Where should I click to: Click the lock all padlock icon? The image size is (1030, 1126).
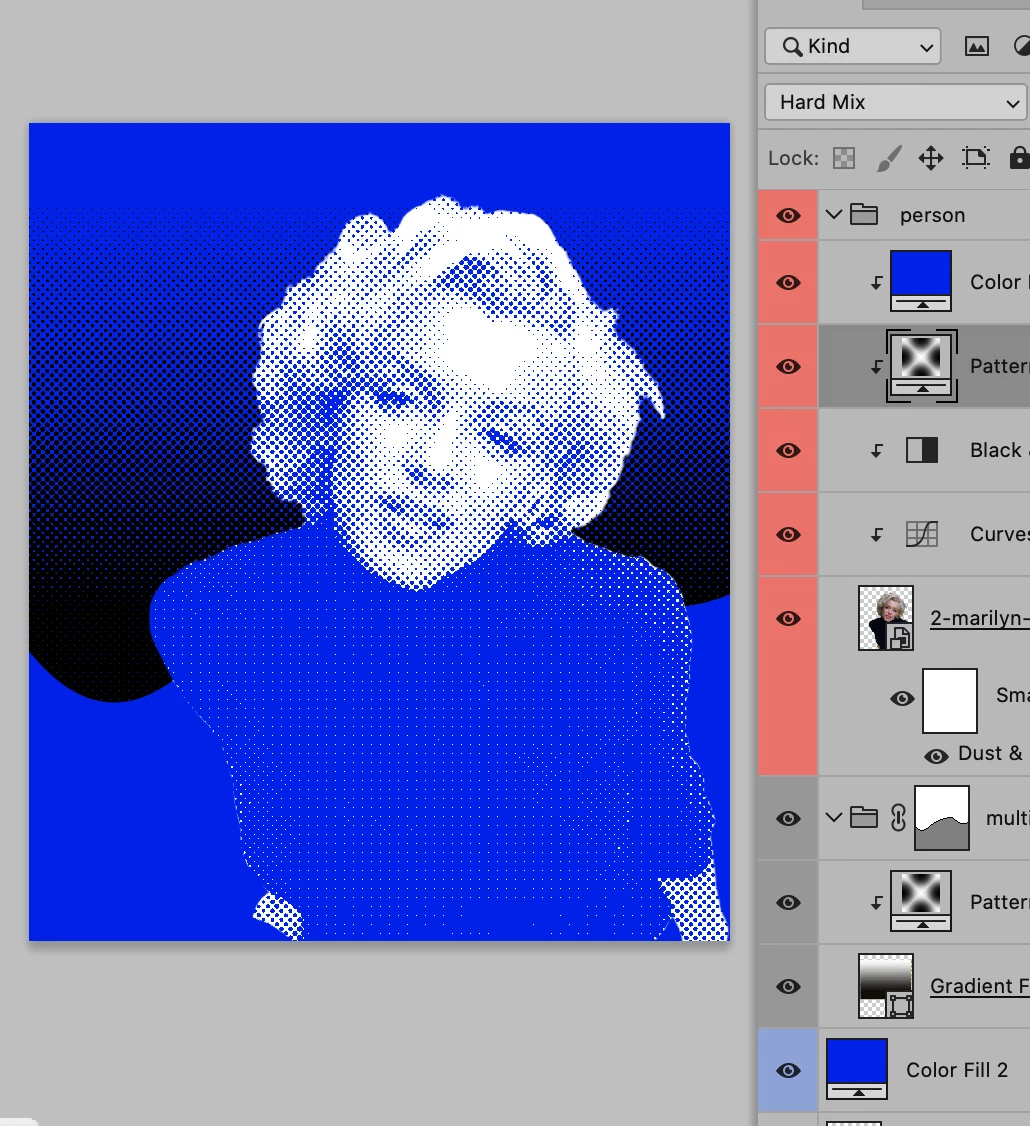click(1019, 158)
